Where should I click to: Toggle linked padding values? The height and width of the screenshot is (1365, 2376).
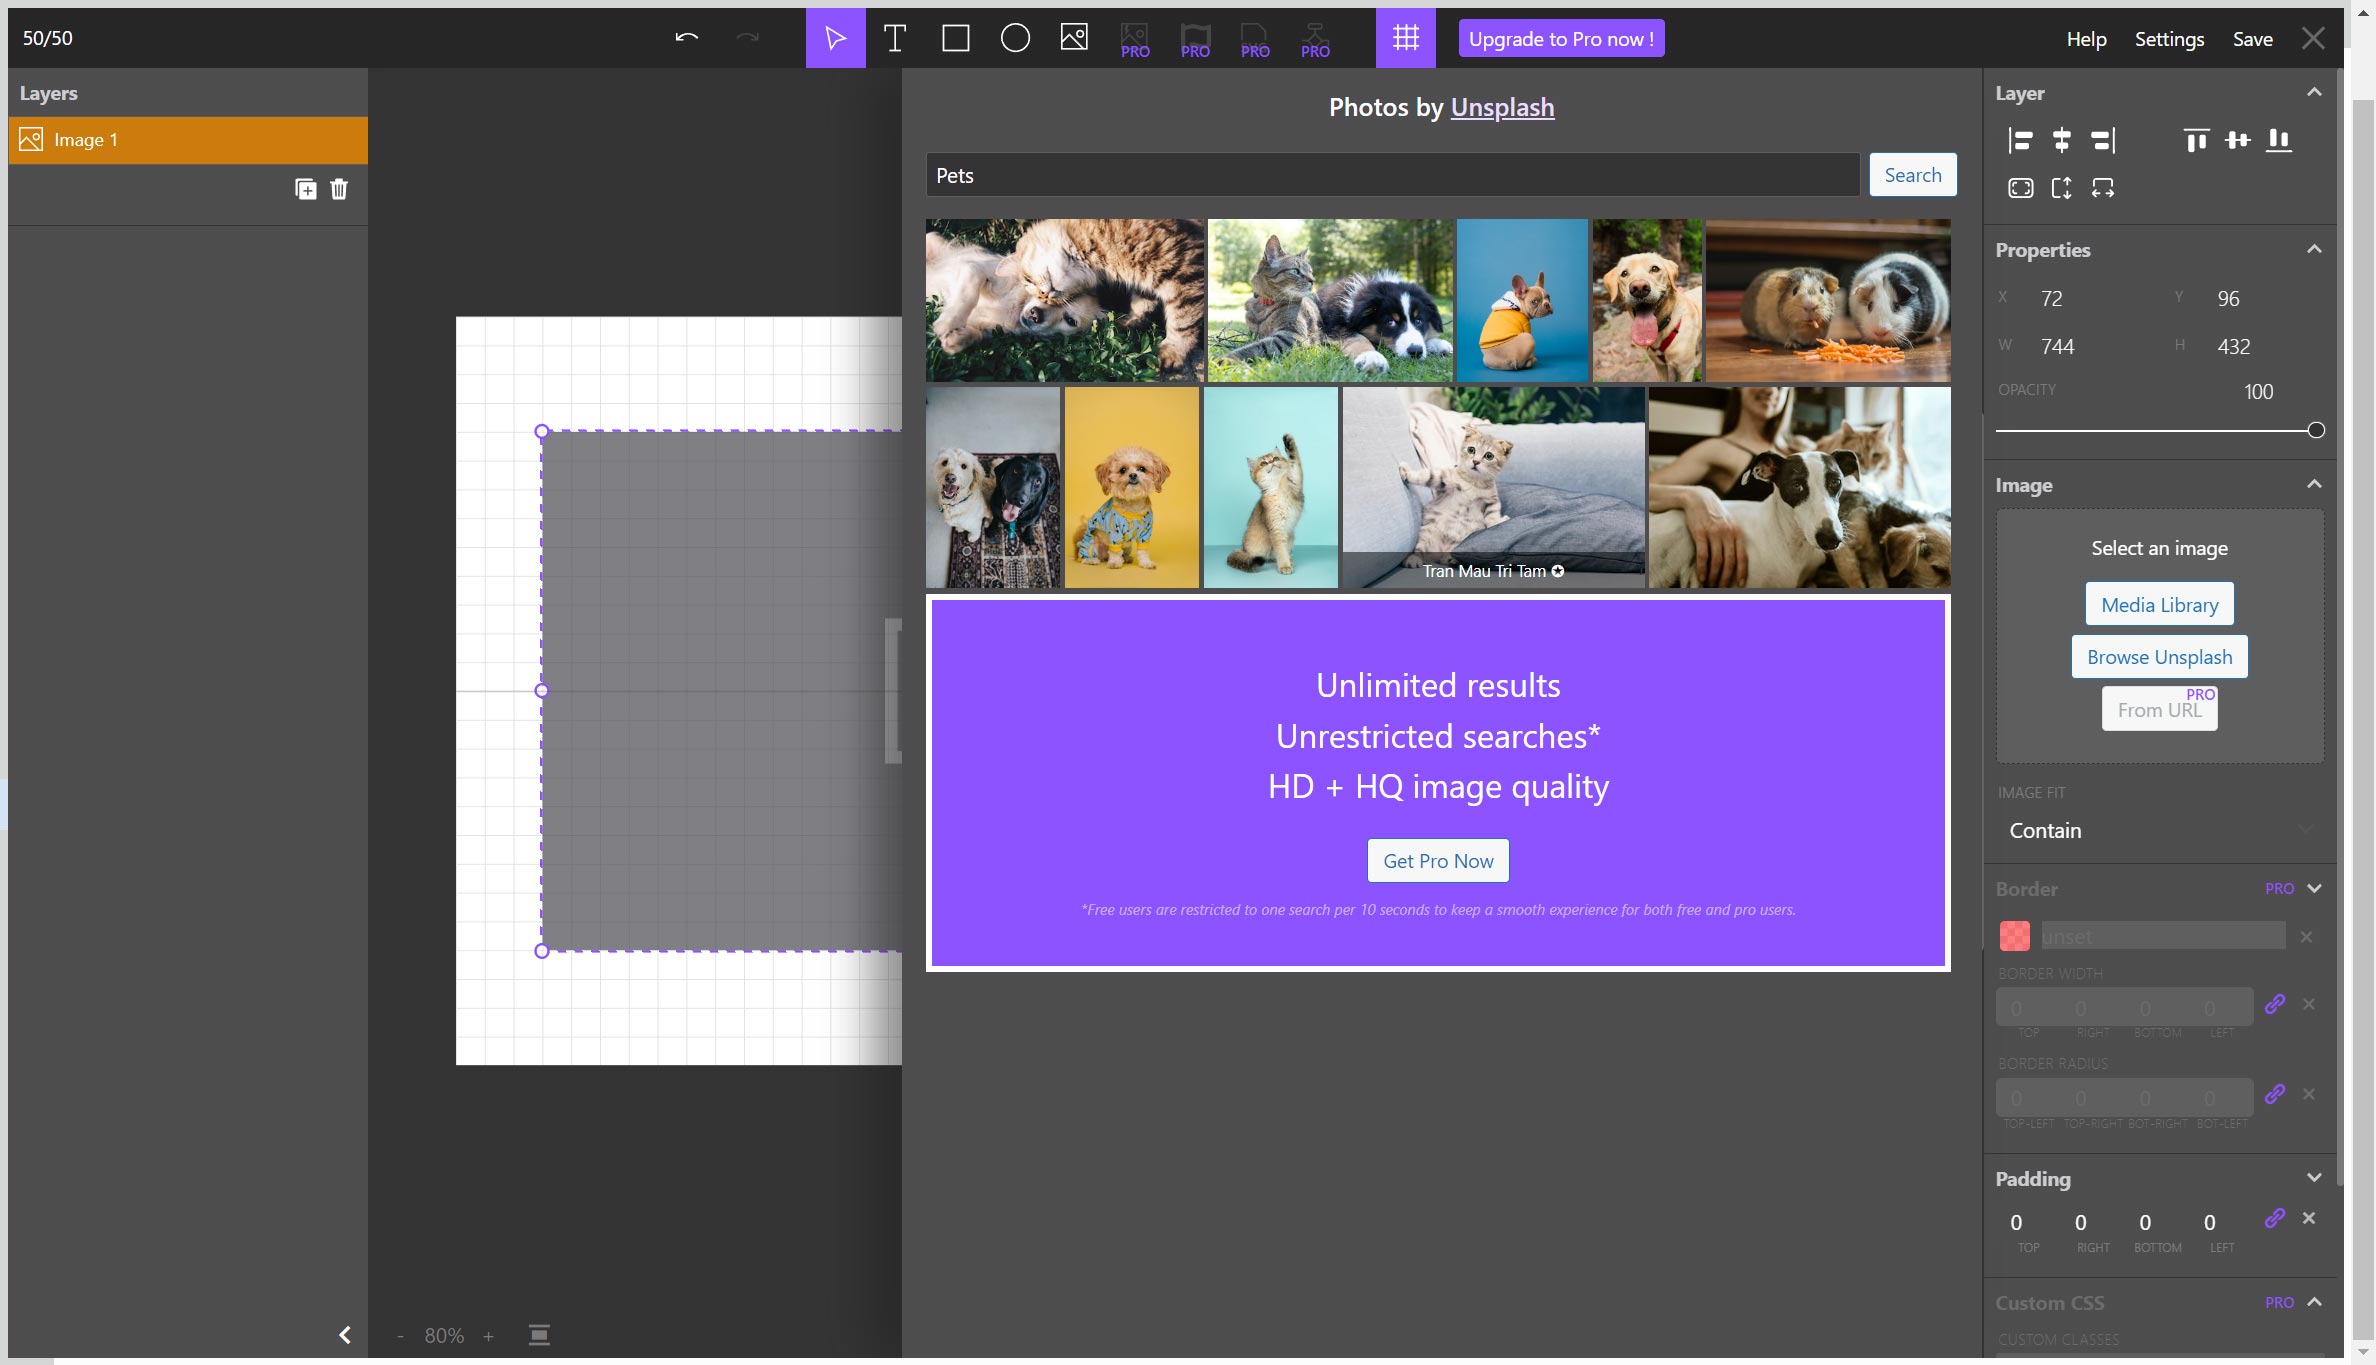[2275, 1218]
